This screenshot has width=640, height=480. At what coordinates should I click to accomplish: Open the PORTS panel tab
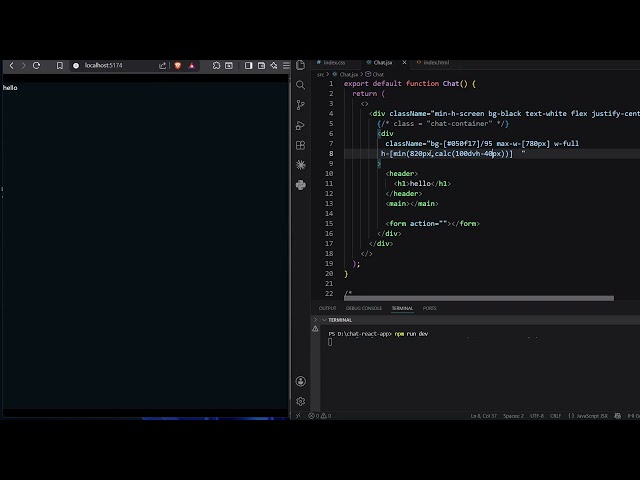point(429,308)
